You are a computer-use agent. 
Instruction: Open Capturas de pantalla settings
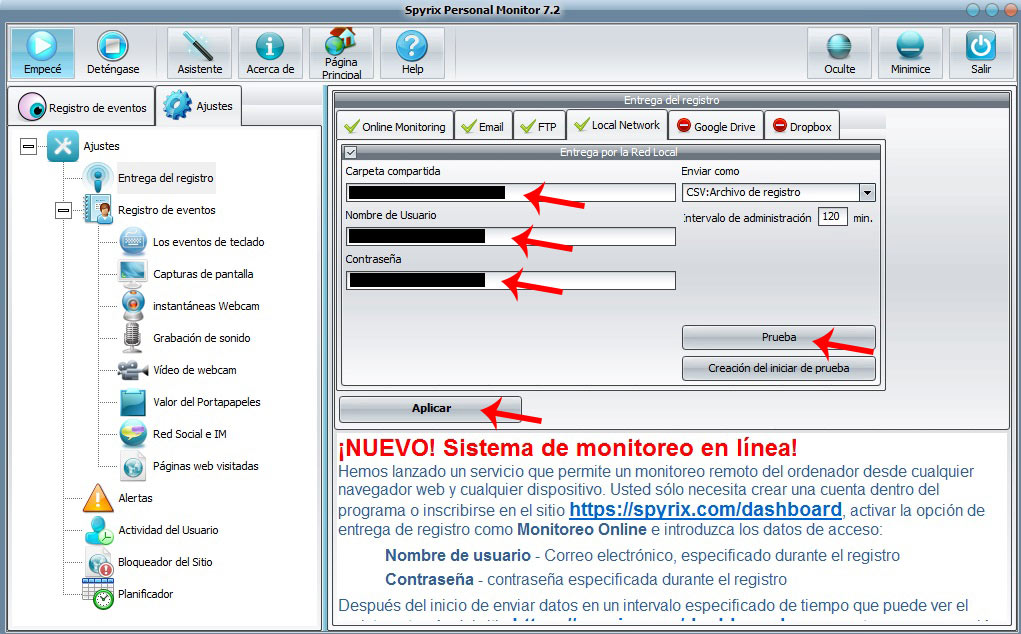[203, 274]
